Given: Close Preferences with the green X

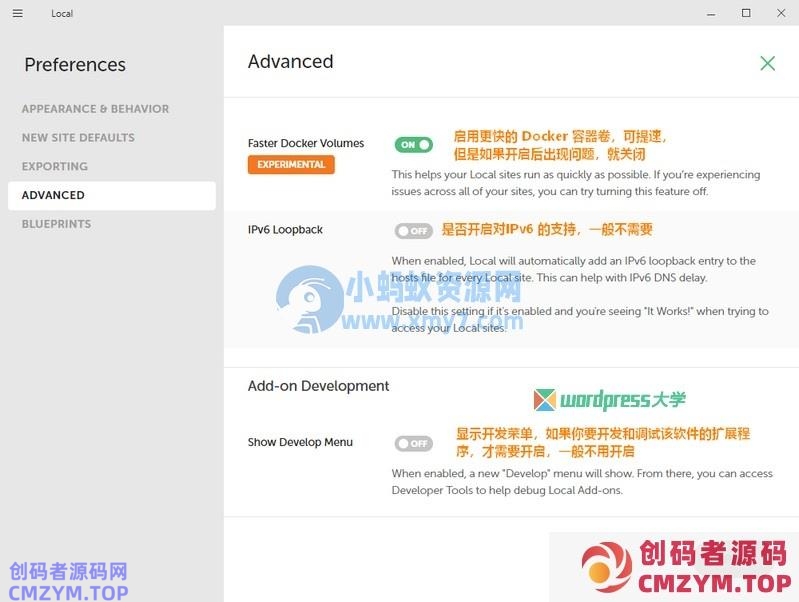Looking at the screenshot, I should tap(767, 63).
